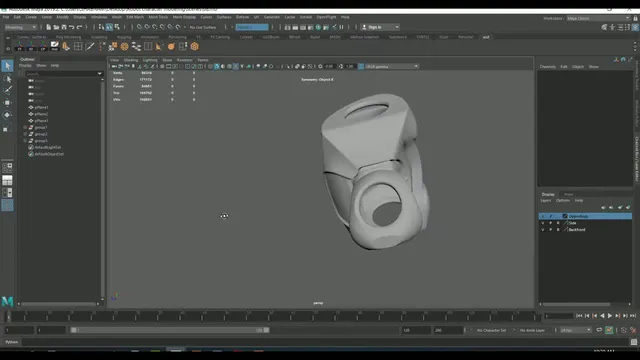Jump to start of playback range
The width and height of the screenshot is (640, 360).
coord(579,316)
